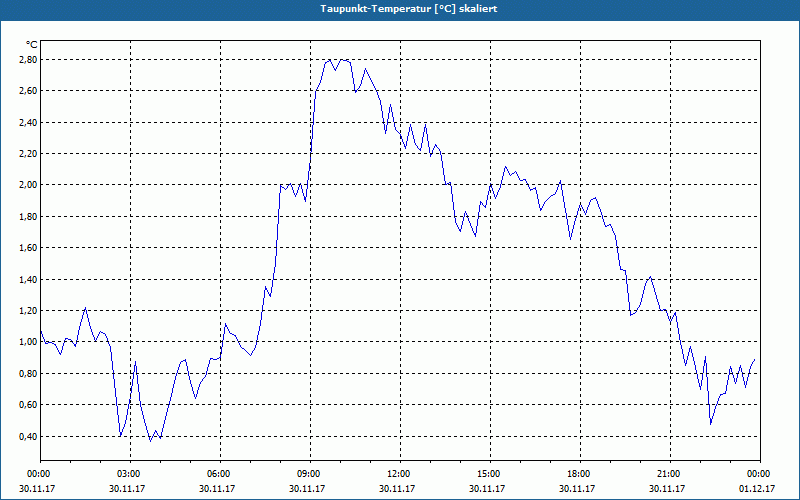Click the 2,20 y-axis label

click(30, 154)
